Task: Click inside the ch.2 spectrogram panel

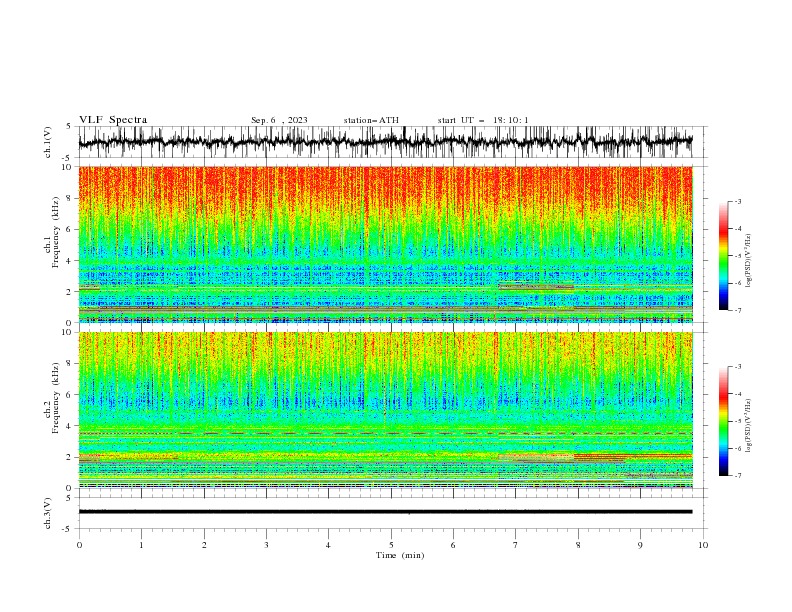Action: (385, 410)
